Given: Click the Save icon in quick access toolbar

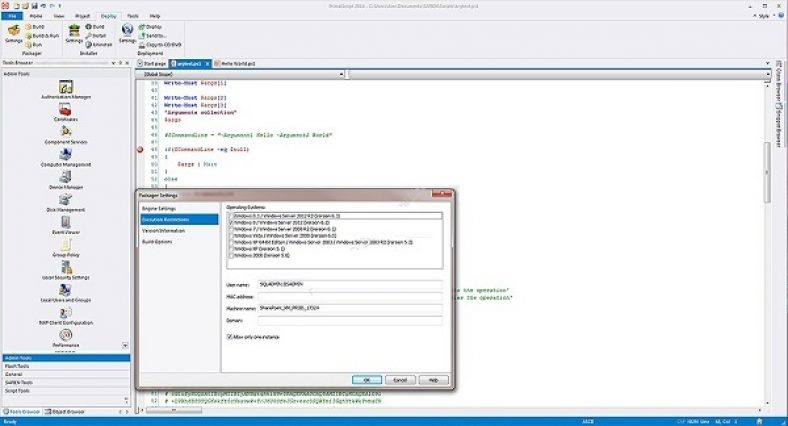Looking at the screenshot, I should pos(35,6).
